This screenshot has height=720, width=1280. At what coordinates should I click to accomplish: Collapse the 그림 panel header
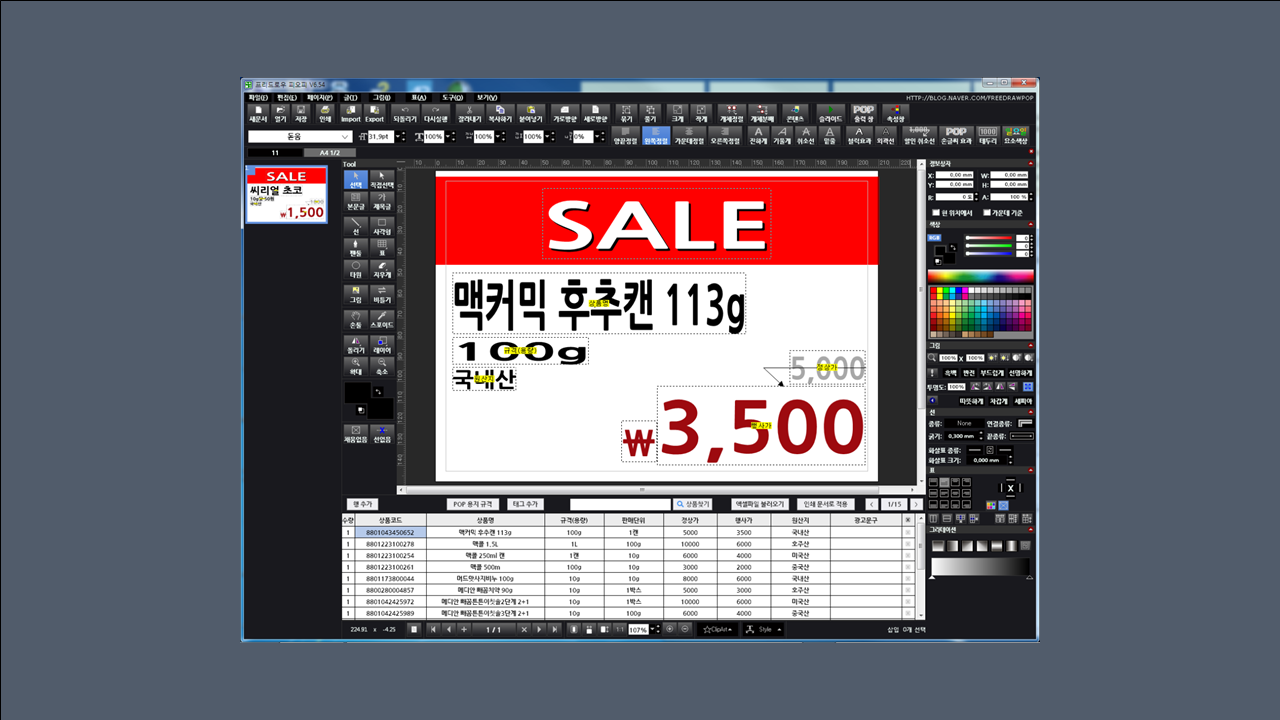1031,345
